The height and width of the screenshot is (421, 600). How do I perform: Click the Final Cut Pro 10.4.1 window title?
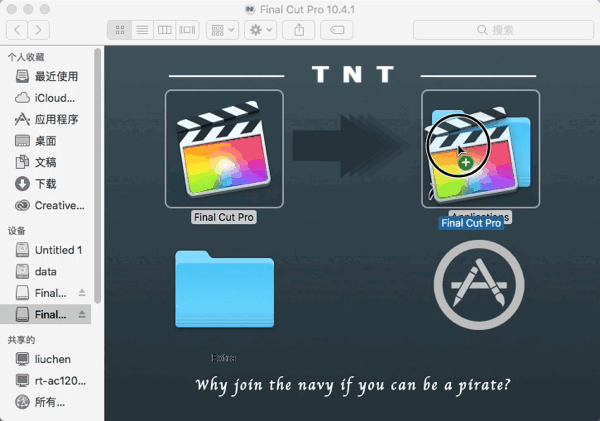307,10
